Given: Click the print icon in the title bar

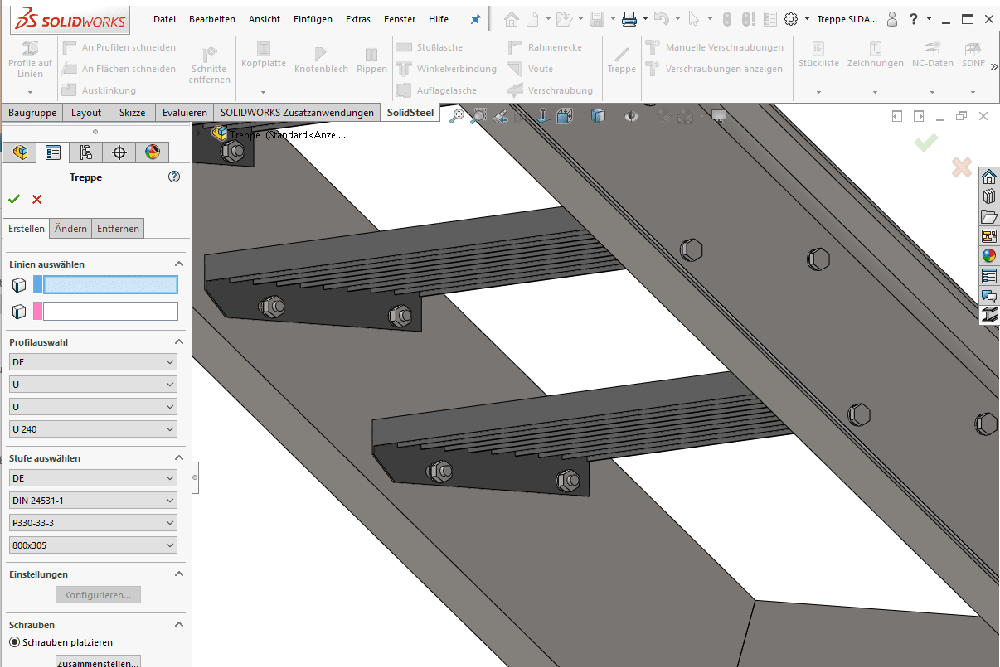Looking at the screenshot, I should (x=629, y=19).
